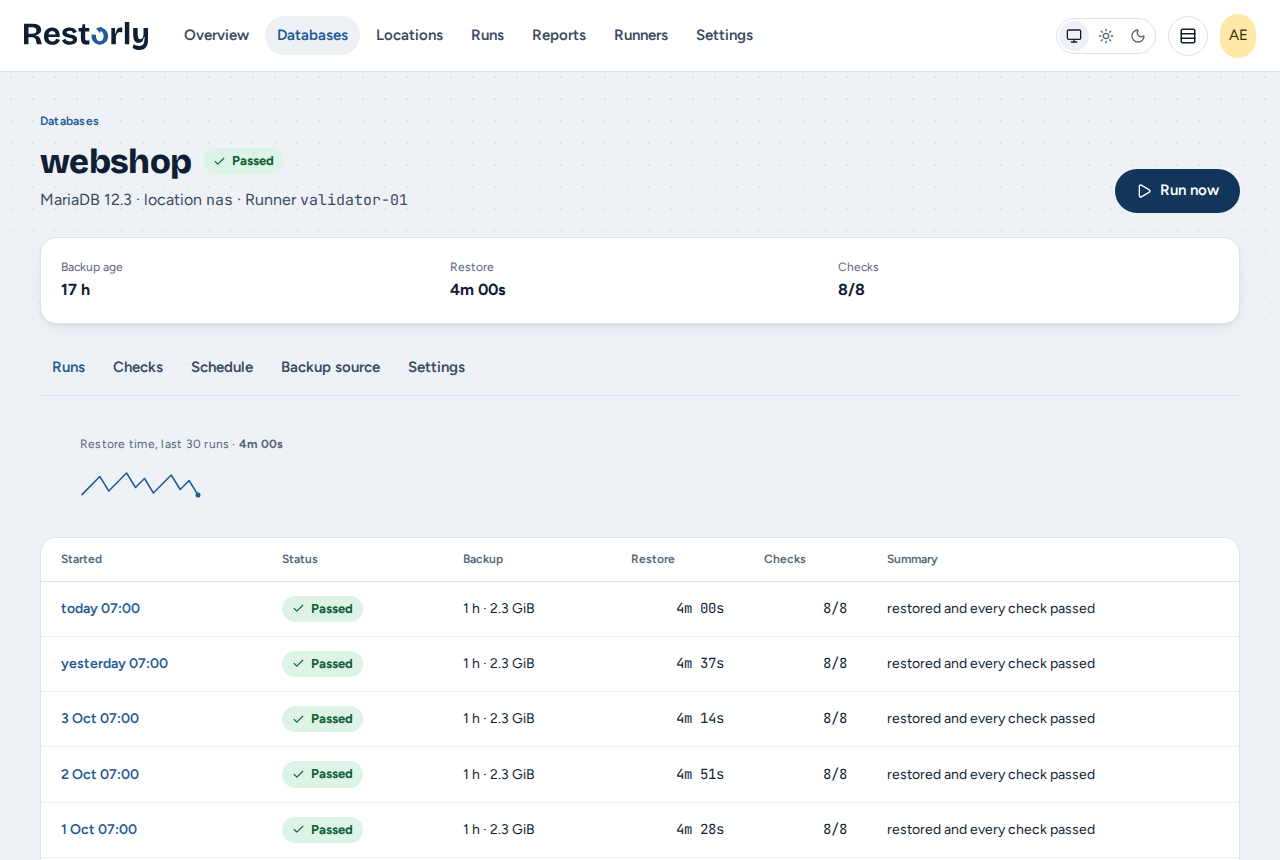
Task: Click the Status column header
Action: coord(300,559)
